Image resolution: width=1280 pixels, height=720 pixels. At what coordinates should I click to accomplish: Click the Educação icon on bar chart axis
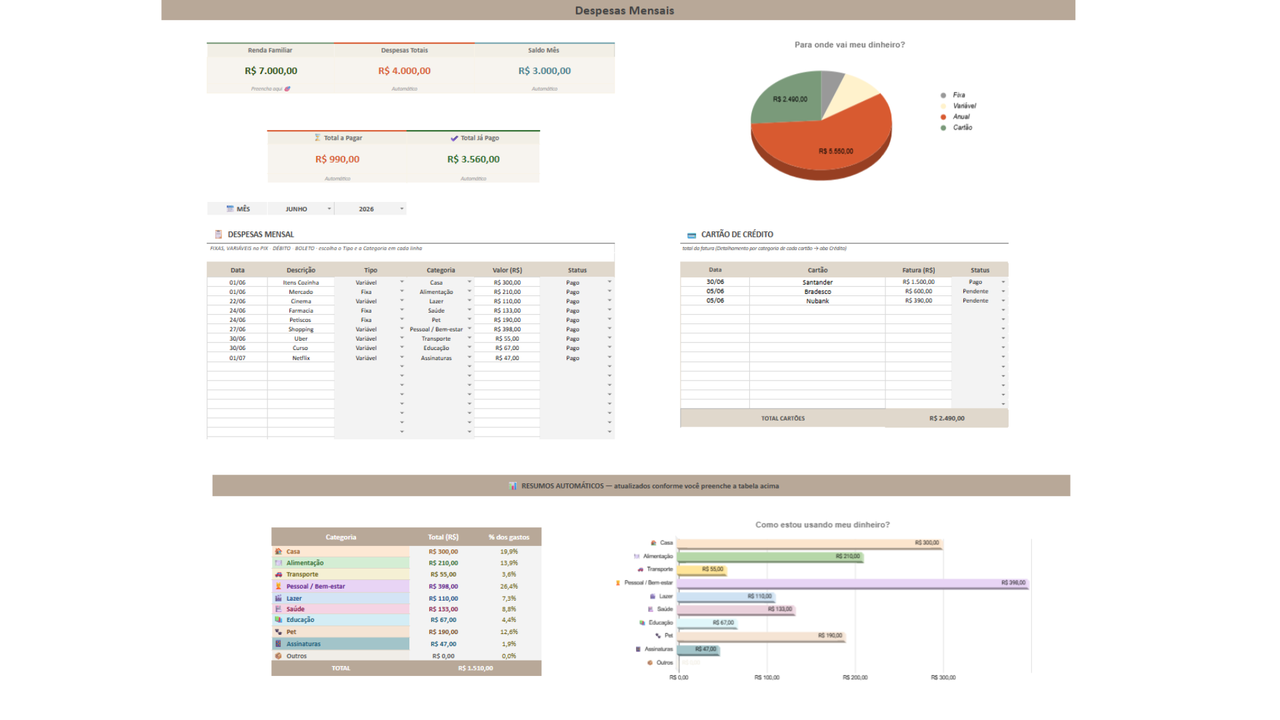642,622
